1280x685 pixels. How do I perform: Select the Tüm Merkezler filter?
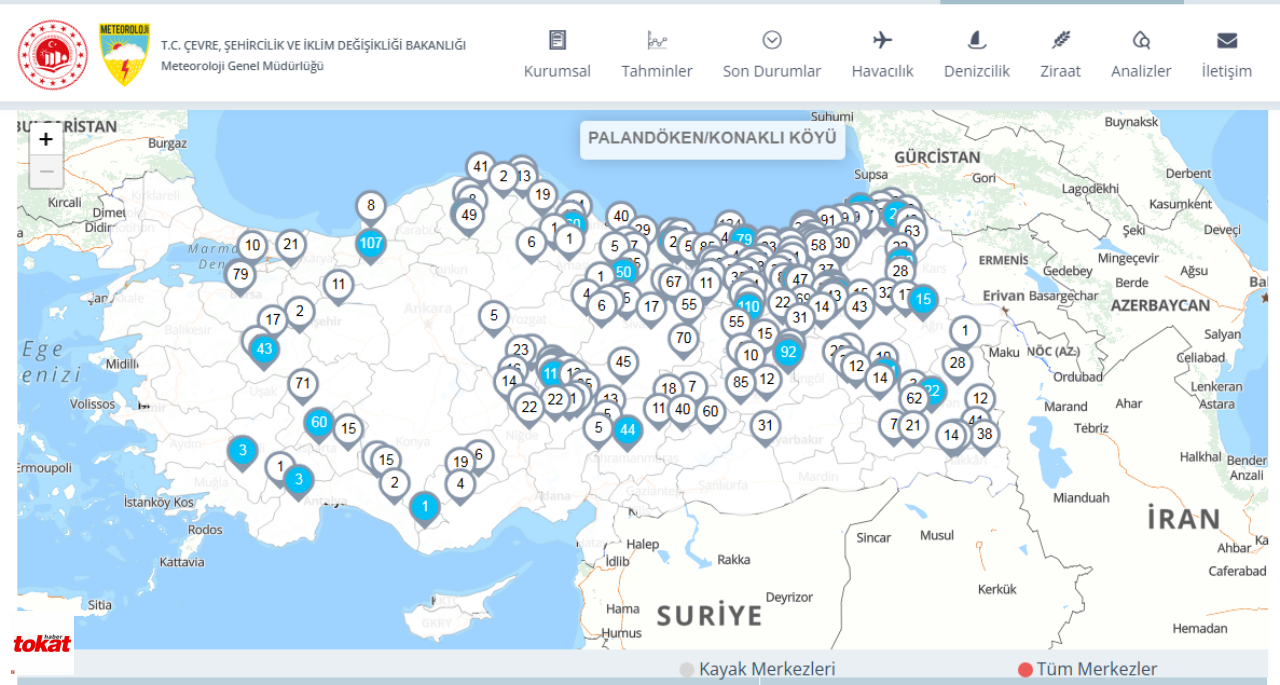pyautogui.click(x=1087, y=669)
